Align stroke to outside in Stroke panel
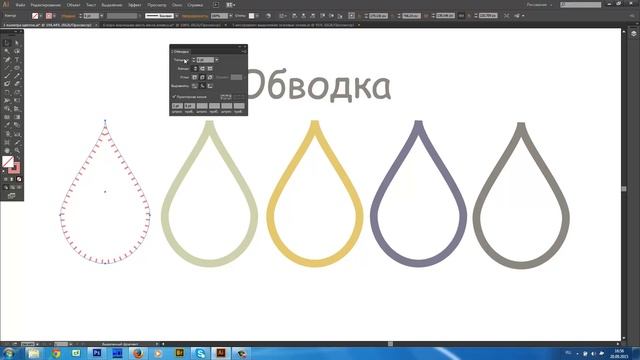Image resolution: width=640 pixels, height=360 pixels. 210,86
